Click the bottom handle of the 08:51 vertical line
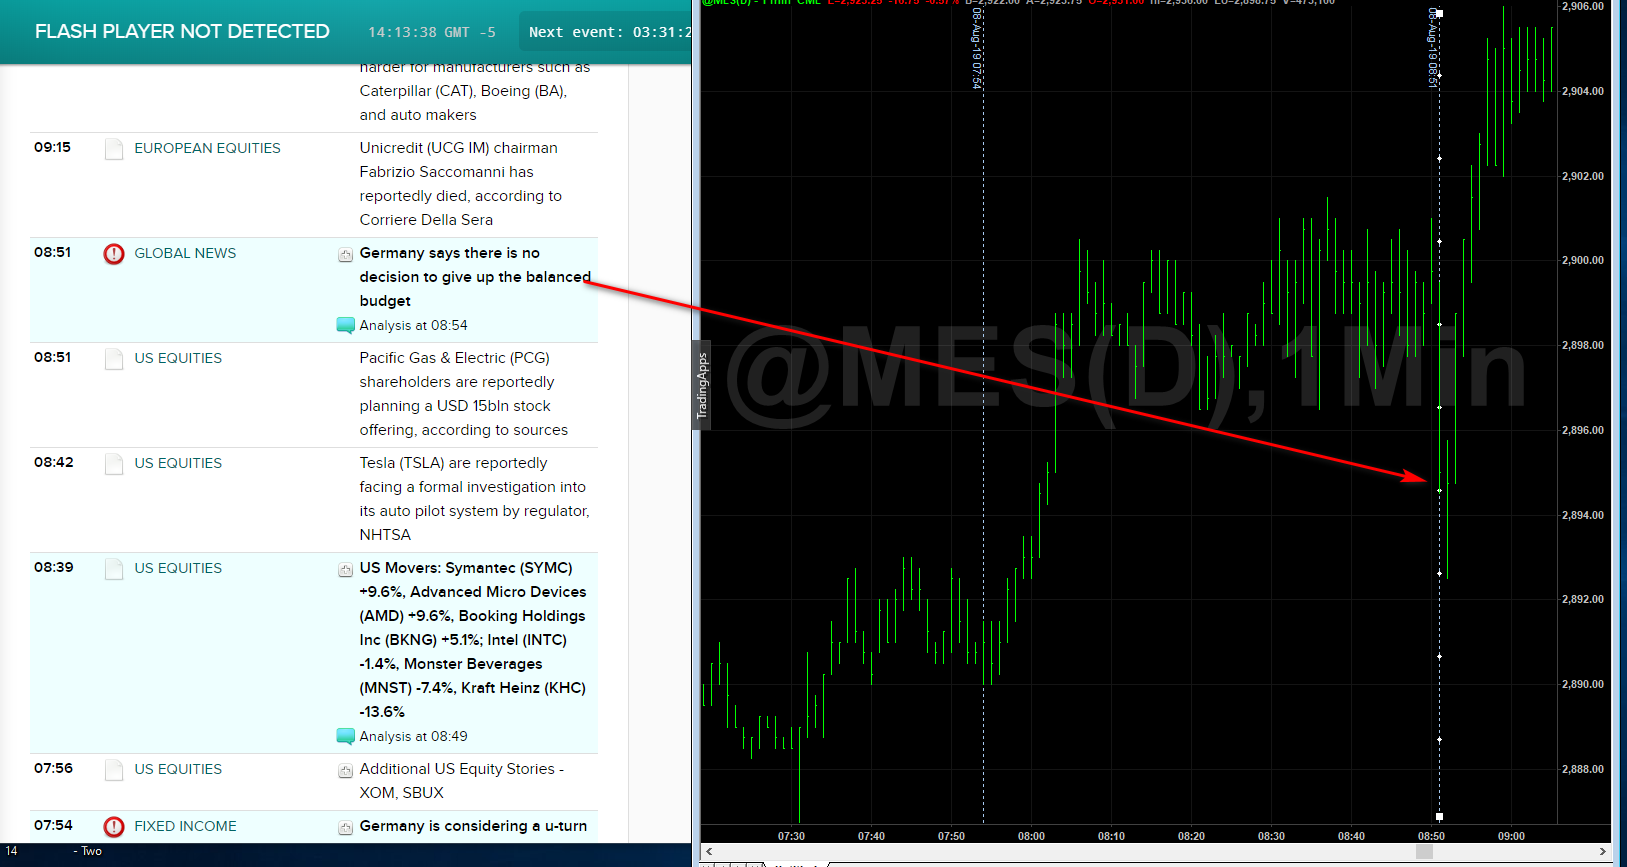This screenshot has width=1627, height=867. (x=1439, y=817)
